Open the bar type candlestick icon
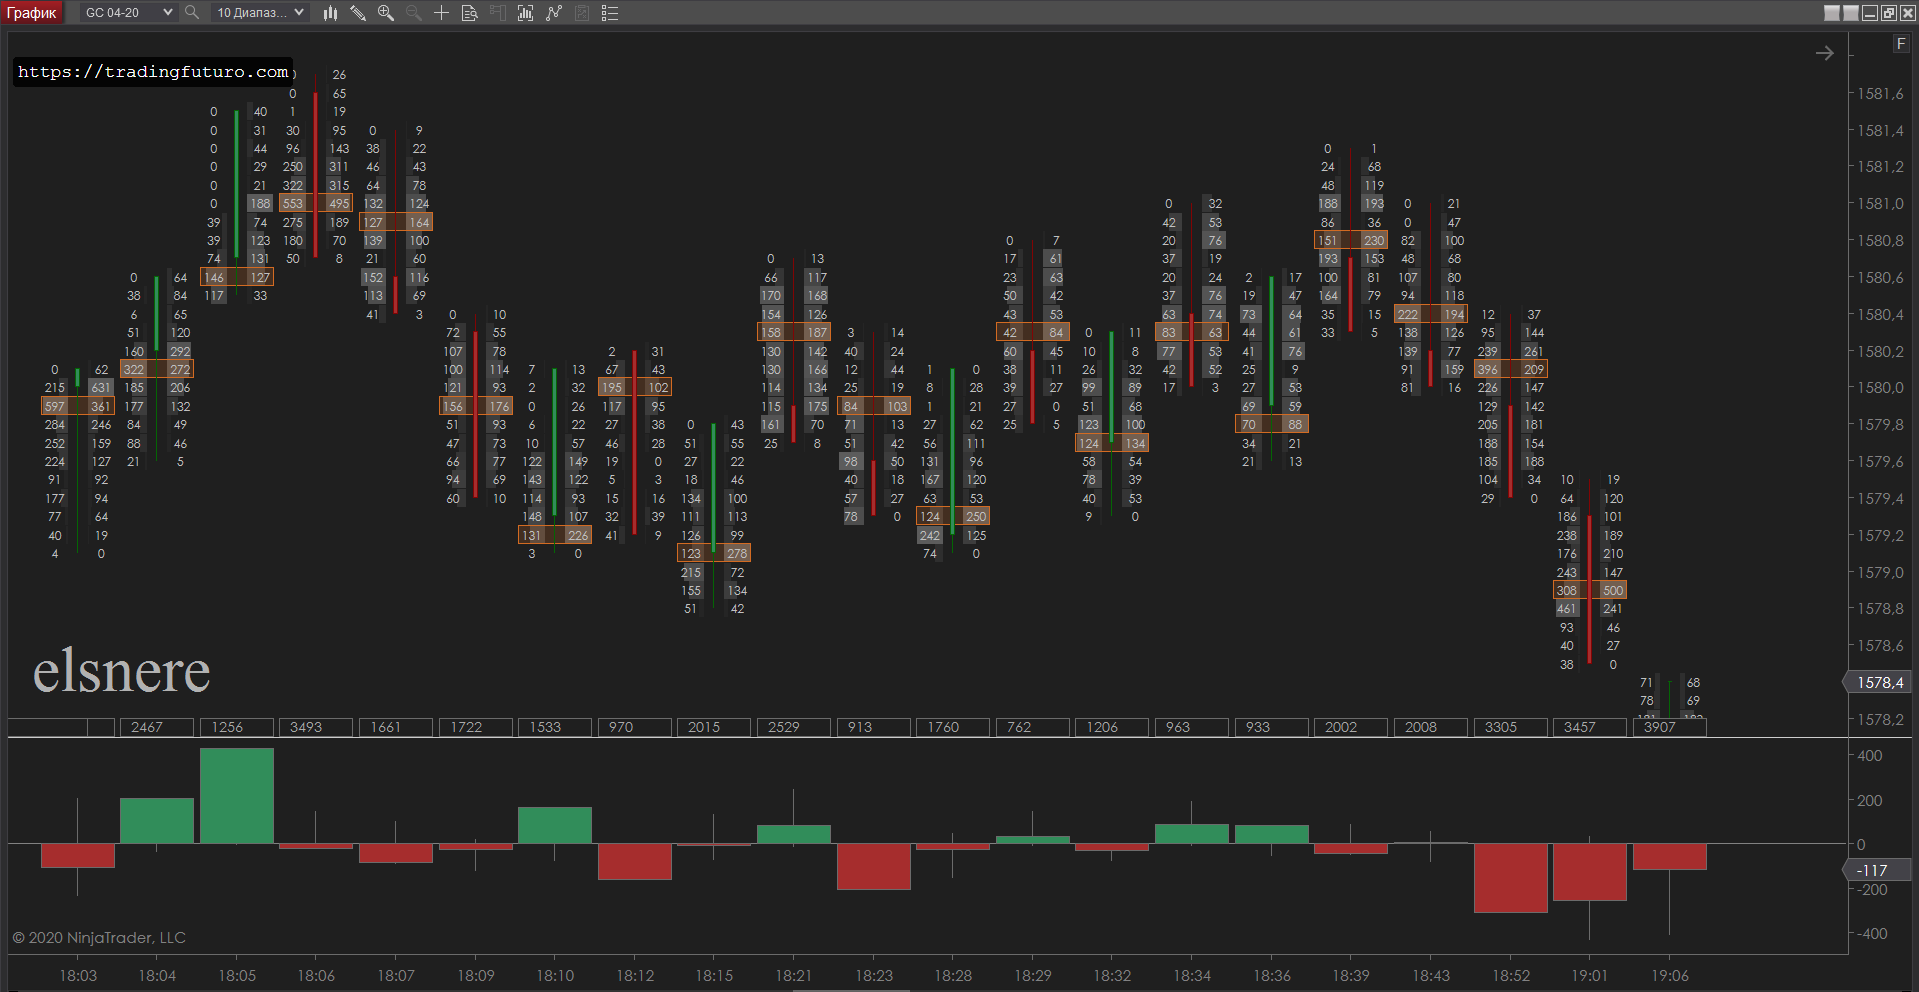 point(330,13)
